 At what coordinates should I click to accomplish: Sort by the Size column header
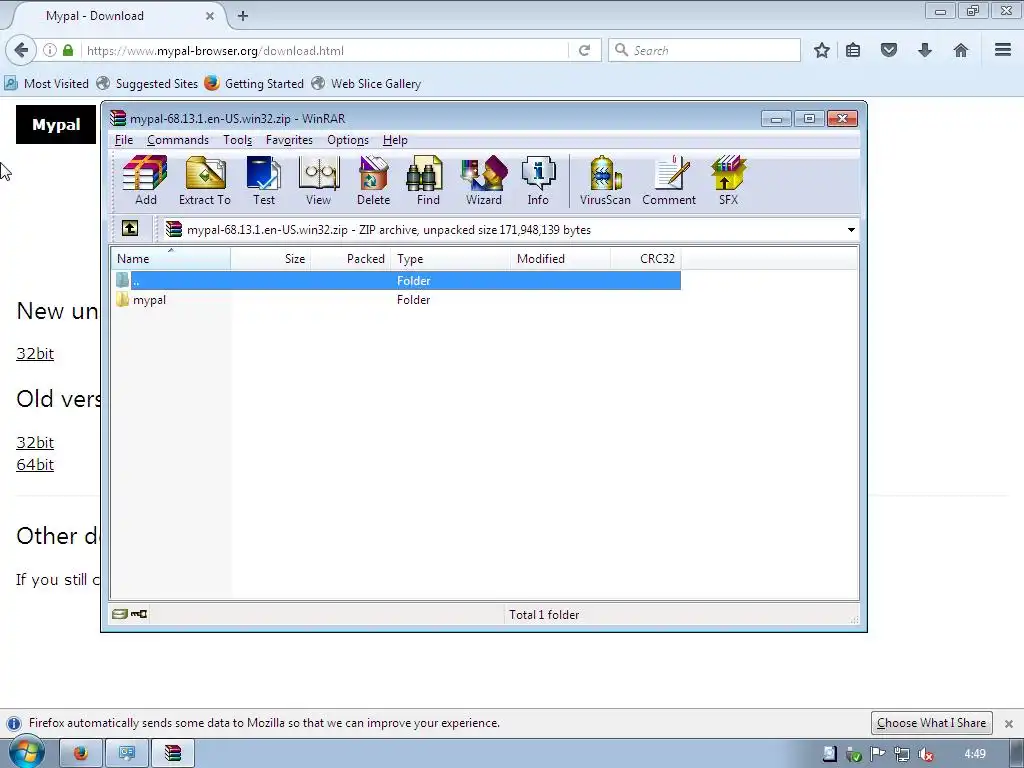click(270, 259)
